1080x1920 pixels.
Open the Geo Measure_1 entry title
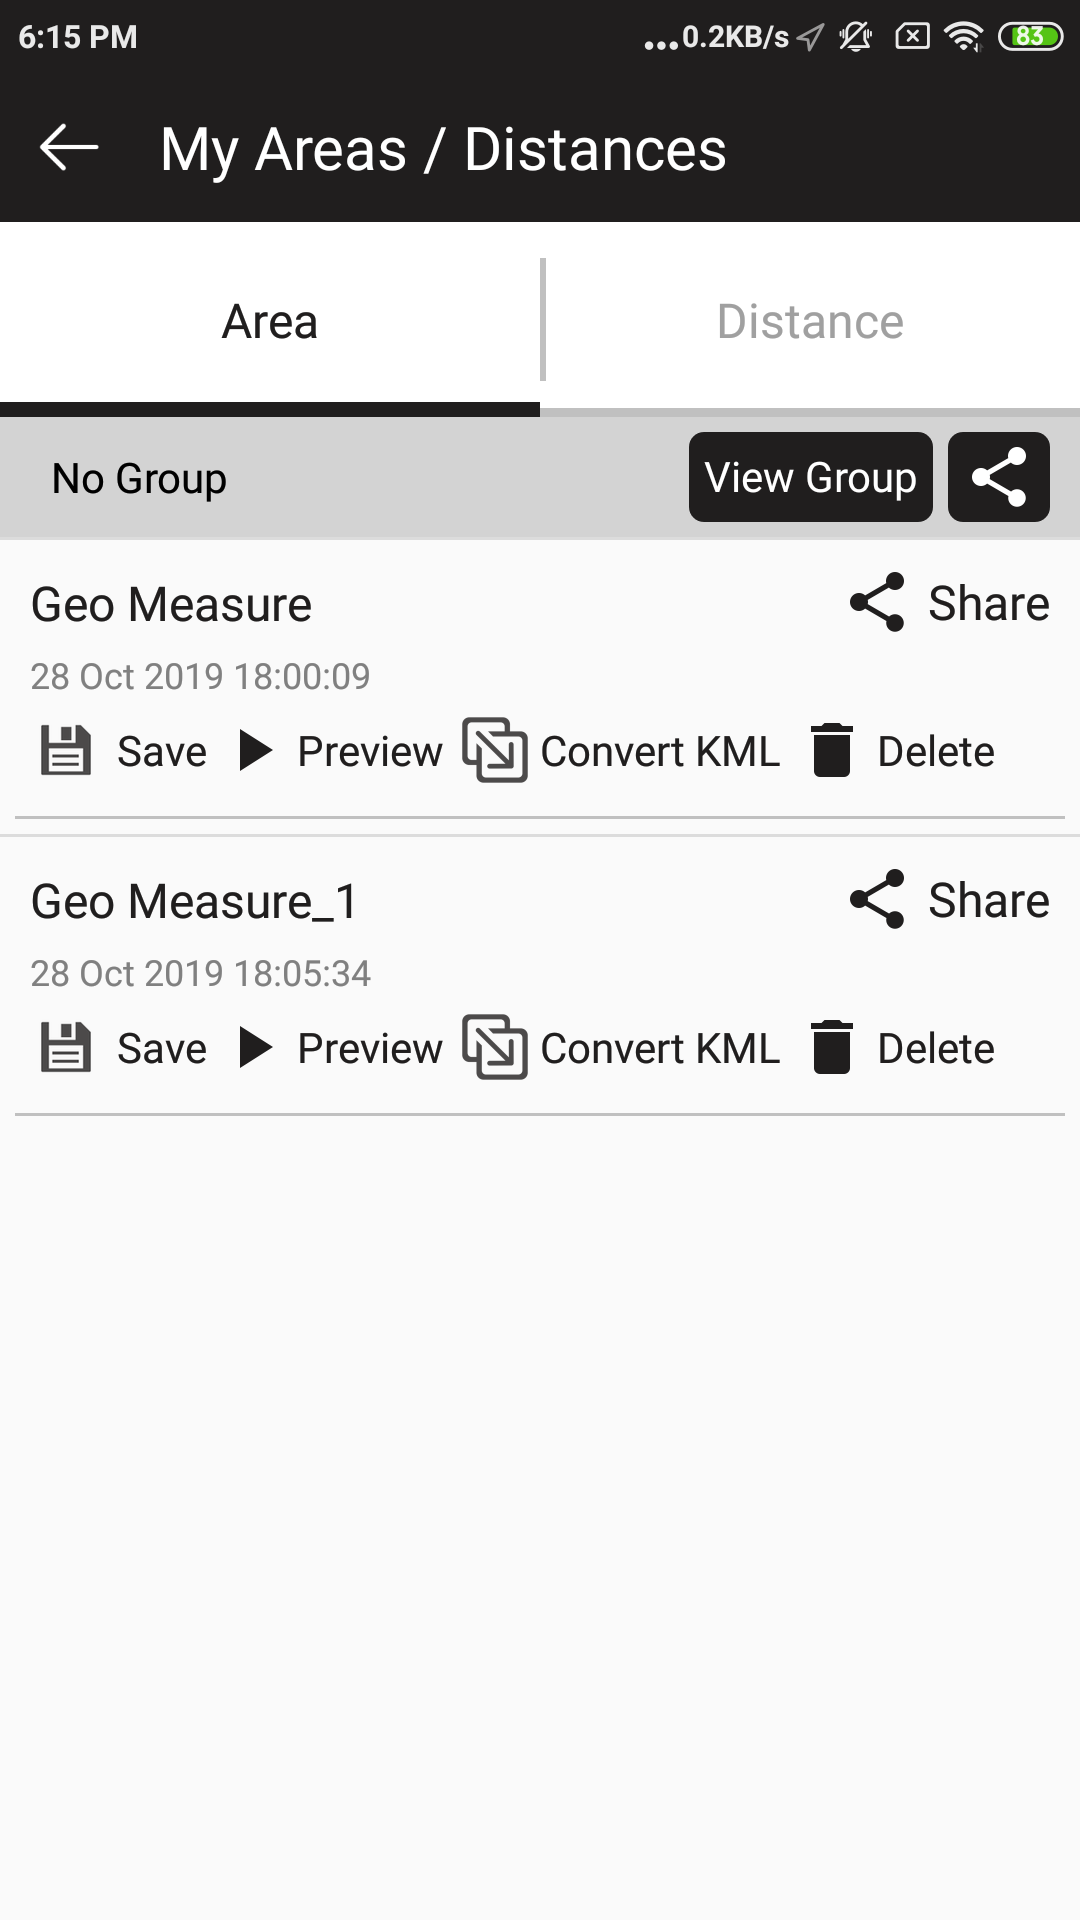click(194, 902)
